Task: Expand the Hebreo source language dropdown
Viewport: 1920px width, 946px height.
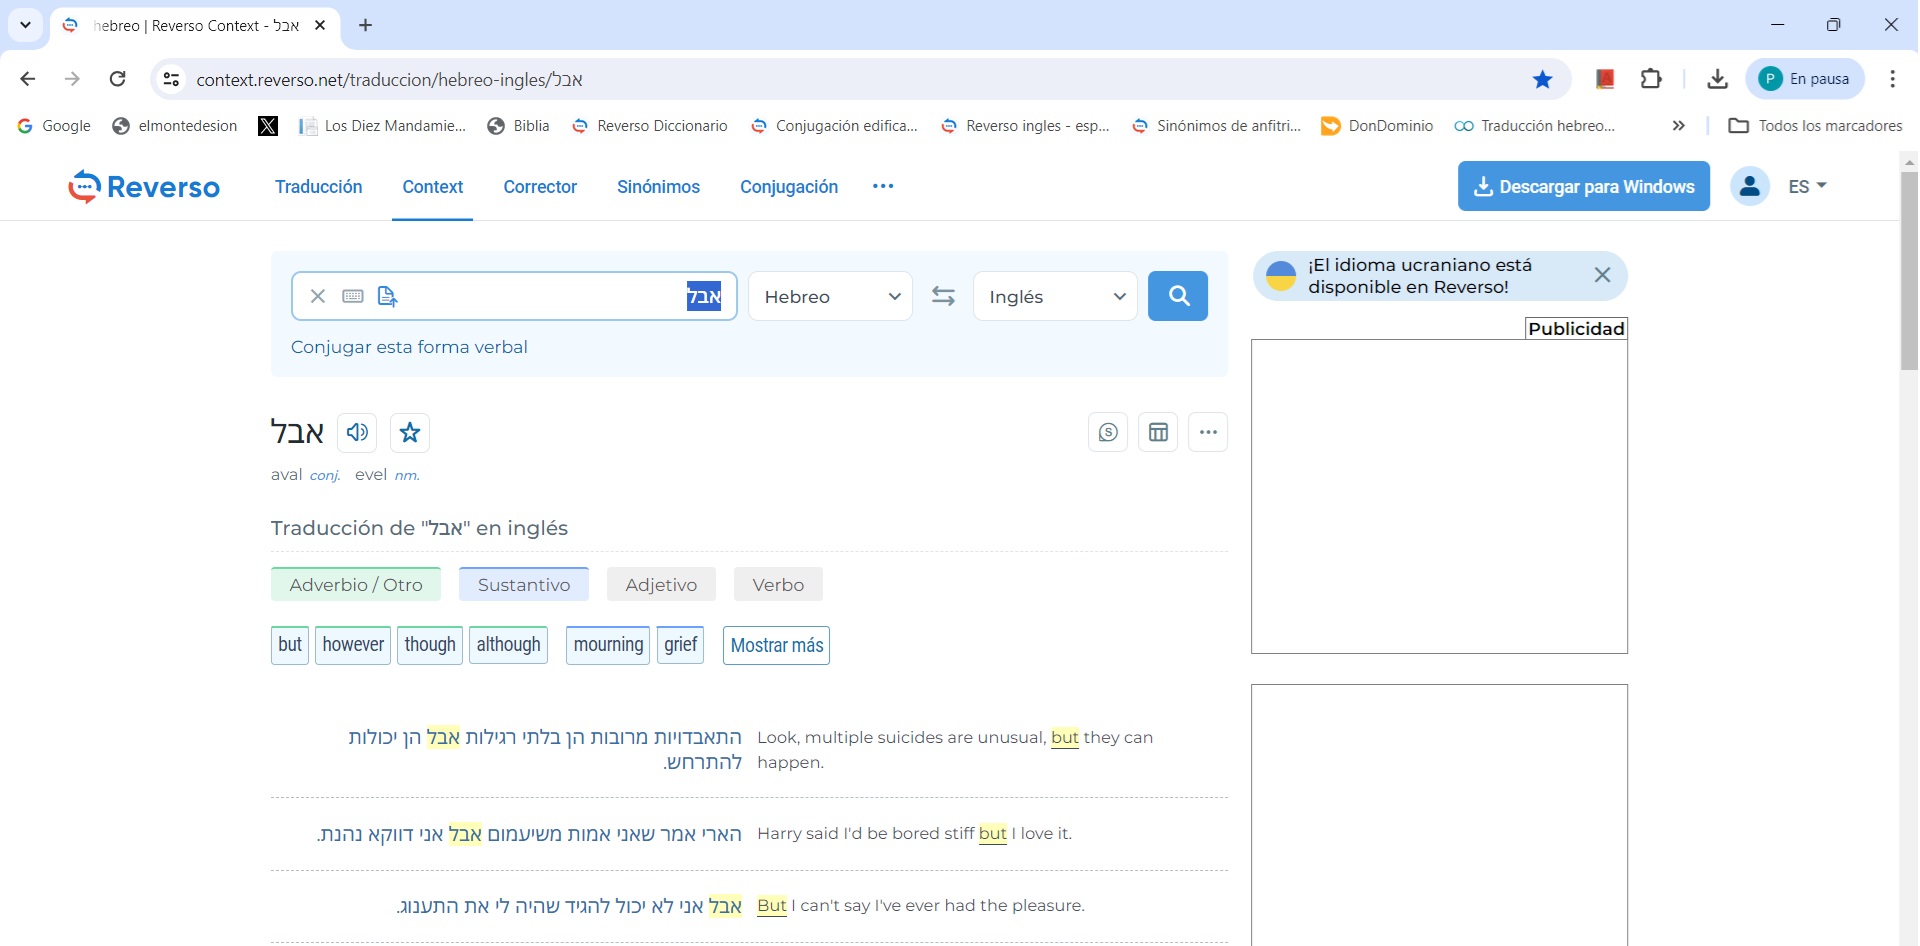Action: pyautogui.click(x=830, y=296)
